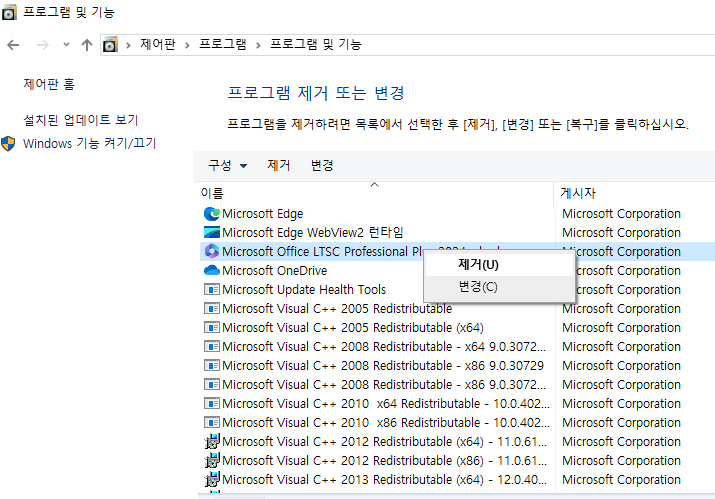Click icon of Visual C++ 2005 Redistributable (x64)
The image size is (715, 499).
(x=212, y=327)
